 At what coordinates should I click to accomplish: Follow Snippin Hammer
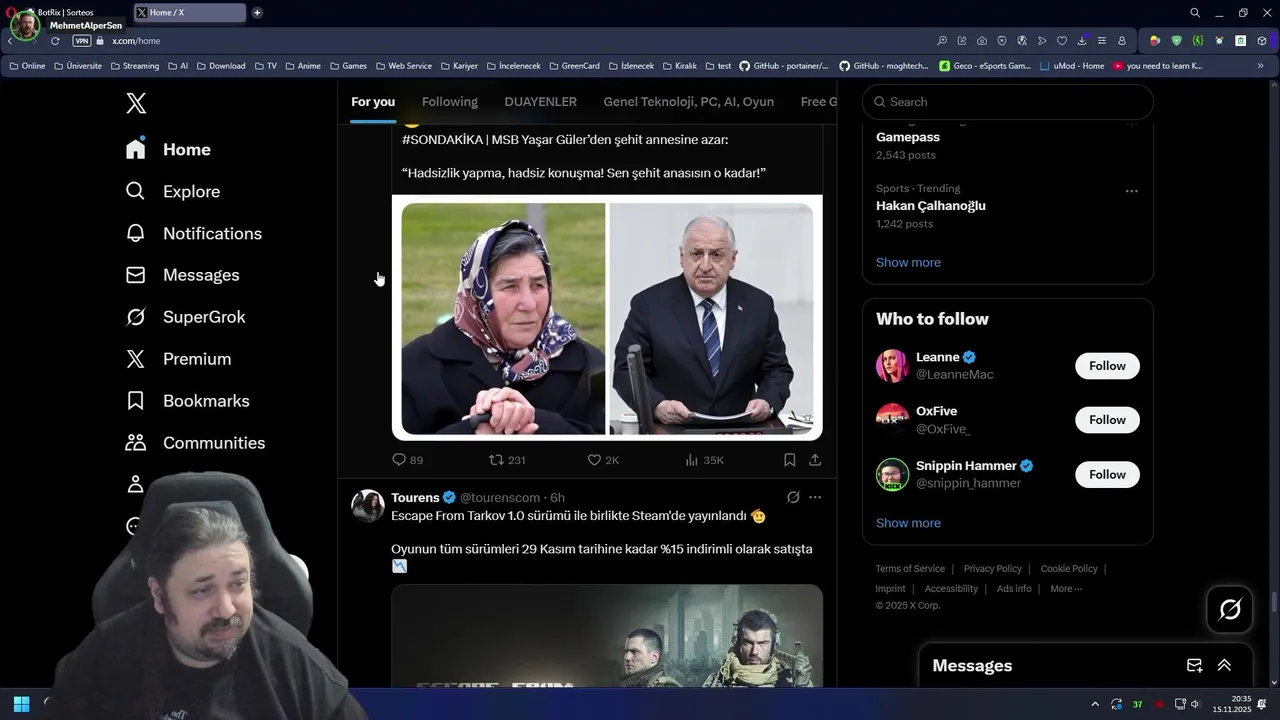tap(1107, 475)
